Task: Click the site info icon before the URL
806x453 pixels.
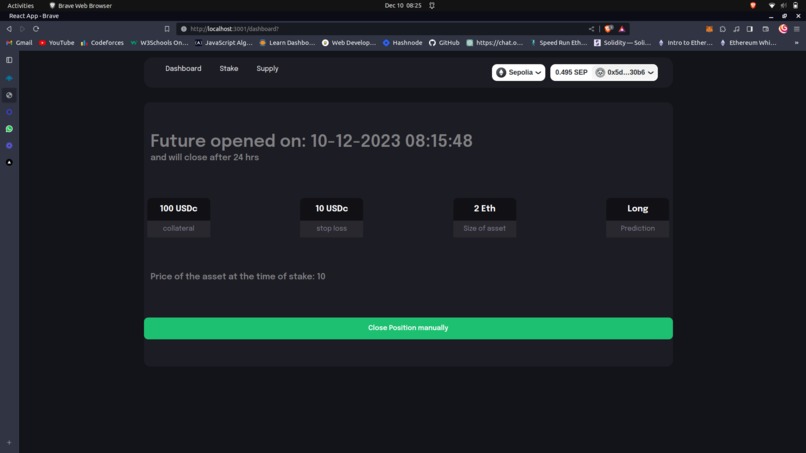Action: 184,29
